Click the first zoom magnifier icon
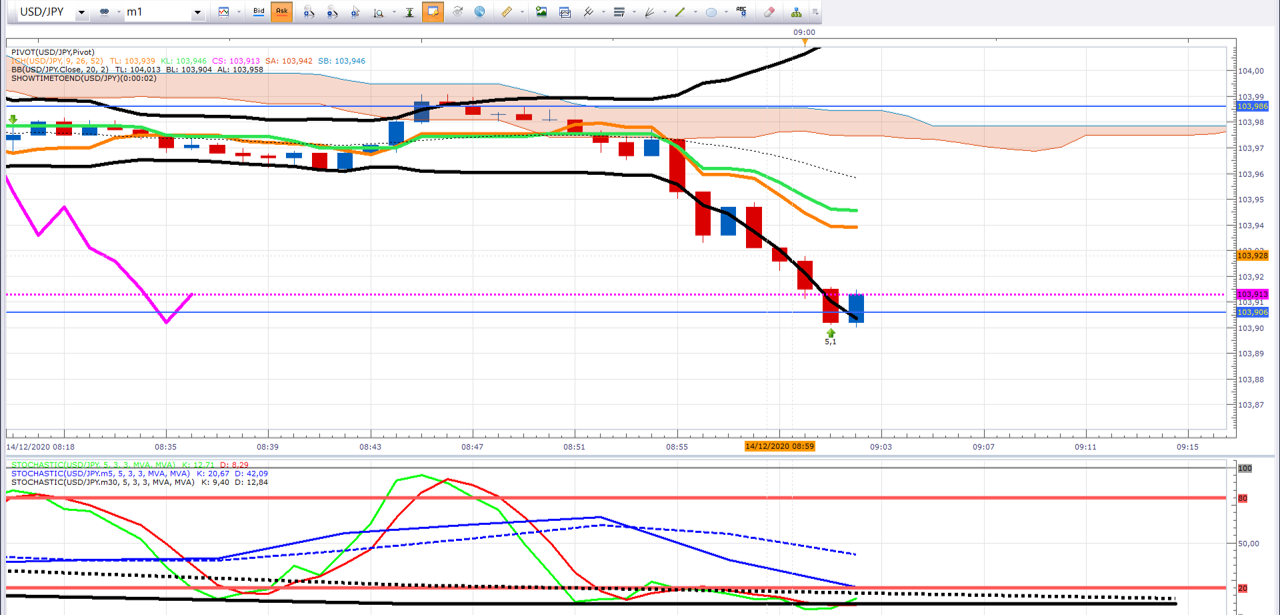 (x=309, y=12)
